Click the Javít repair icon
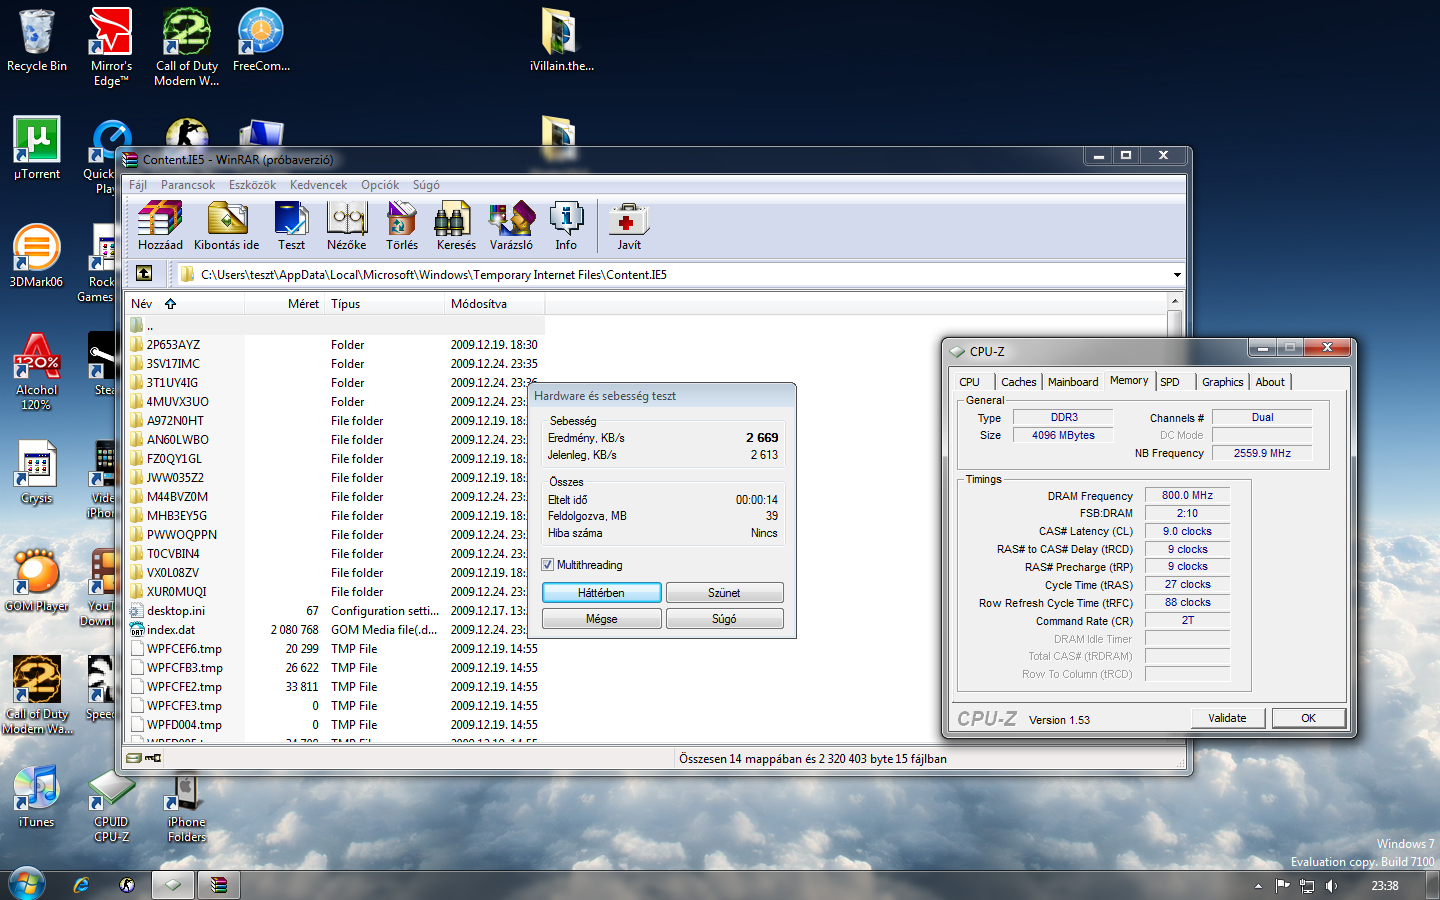 click(x=629, y=226)
